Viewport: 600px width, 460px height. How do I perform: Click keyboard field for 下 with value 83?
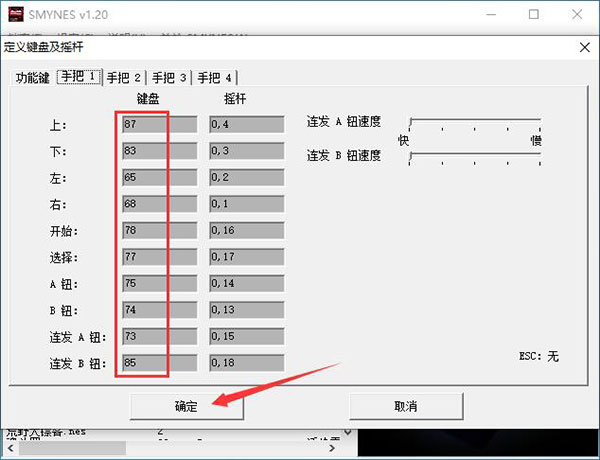point(160,151)
